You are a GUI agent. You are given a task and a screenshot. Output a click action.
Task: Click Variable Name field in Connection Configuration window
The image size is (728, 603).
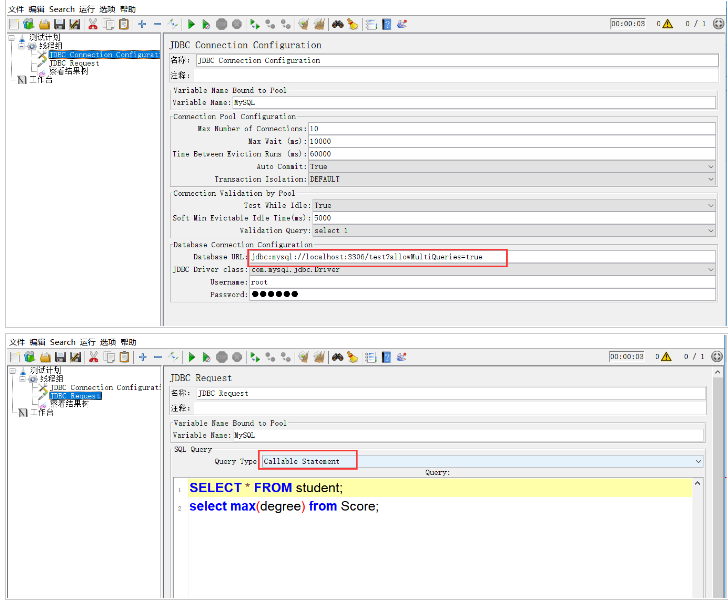coord(474,103)
